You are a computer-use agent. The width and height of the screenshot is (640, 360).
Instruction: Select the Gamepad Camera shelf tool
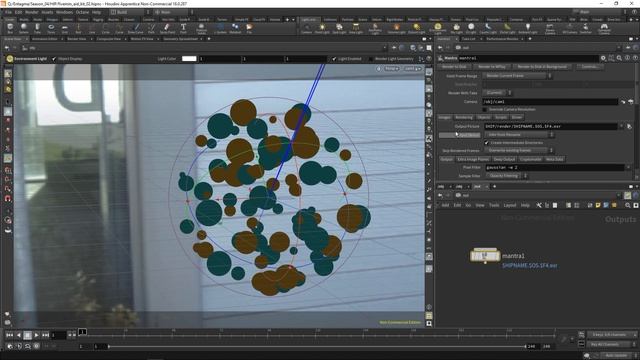604,29
